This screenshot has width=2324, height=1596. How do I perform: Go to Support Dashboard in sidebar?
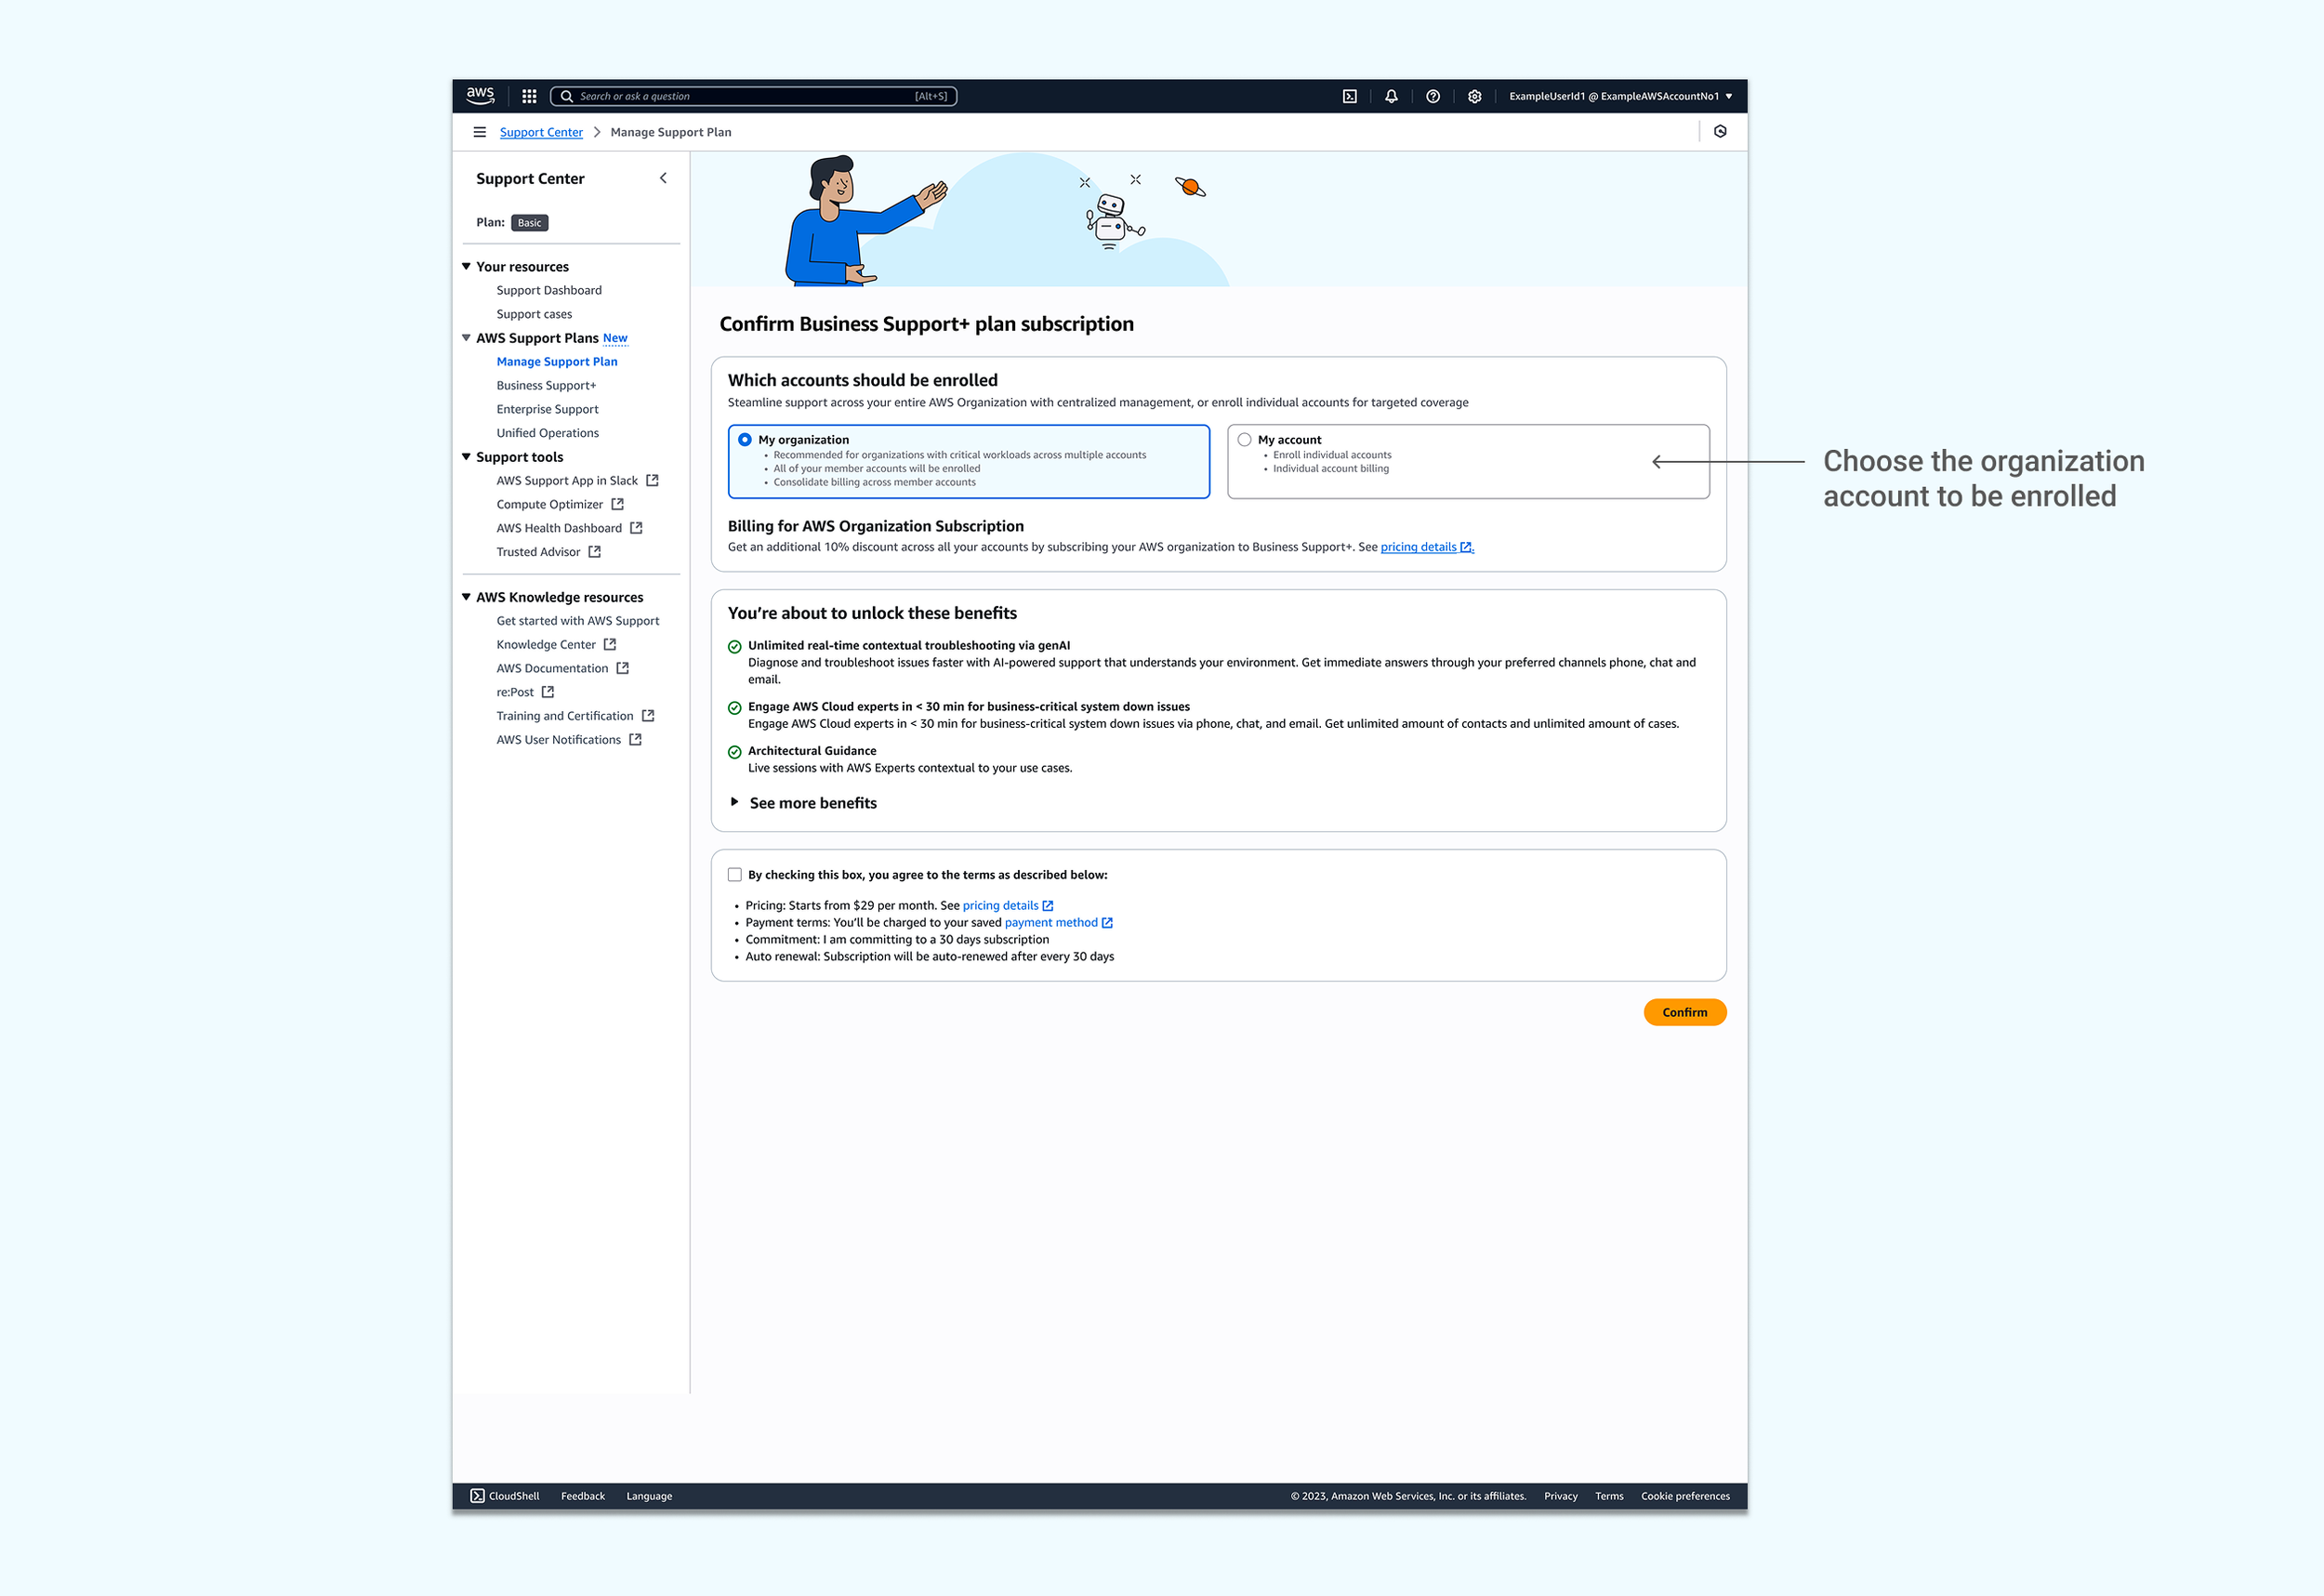coord(549,290)
